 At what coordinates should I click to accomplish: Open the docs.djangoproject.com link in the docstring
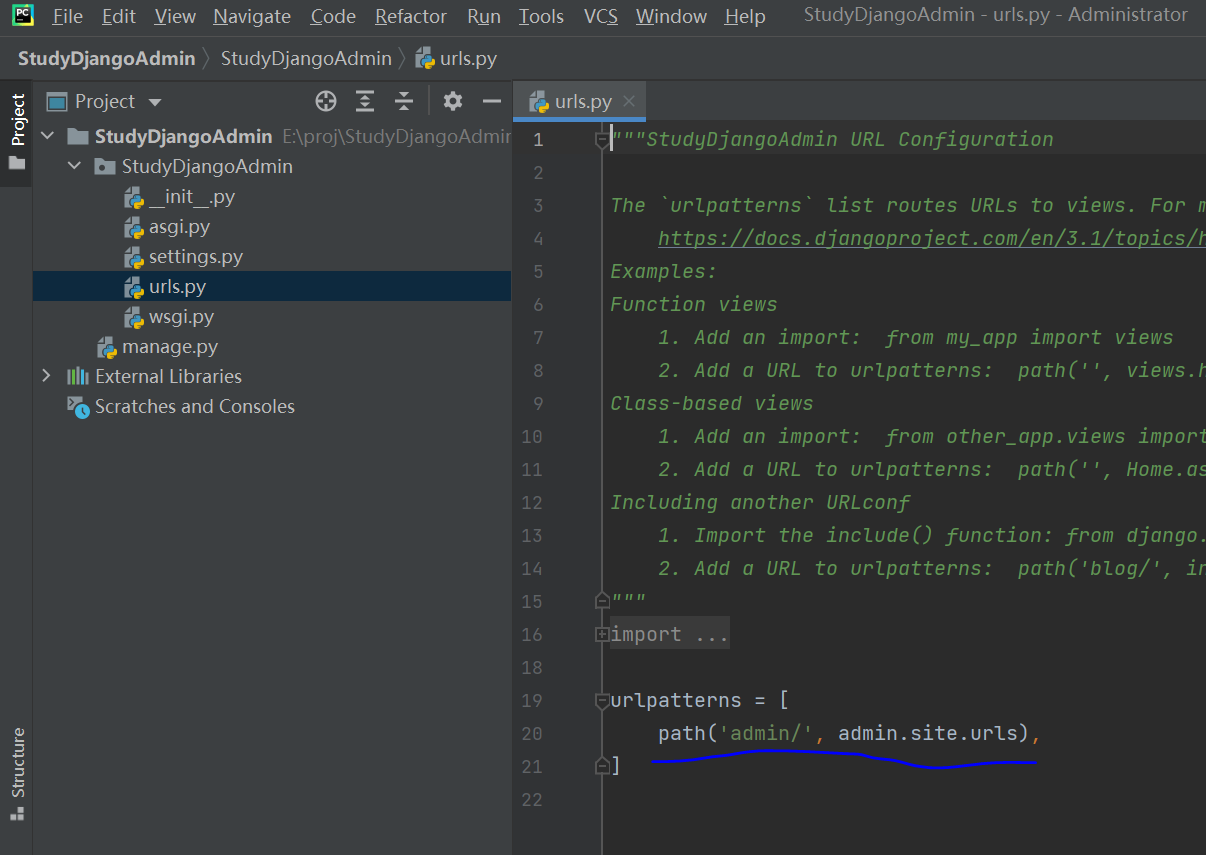coord(932,238)
